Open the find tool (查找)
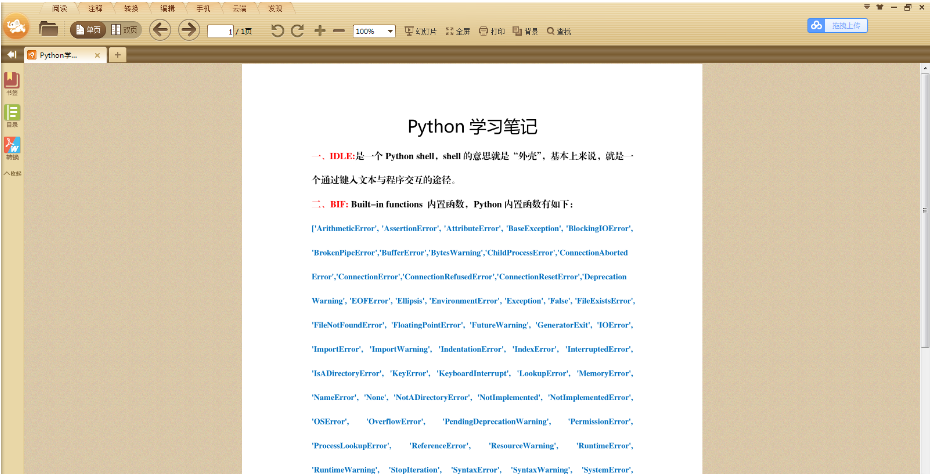The width and height of the screenshot is (931, 474). 559,31
